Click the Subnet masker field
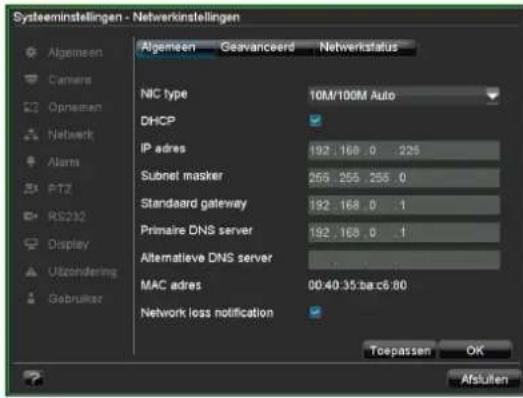Image resolution: width=523 pixels, height=398 pixels. (404, 178)
